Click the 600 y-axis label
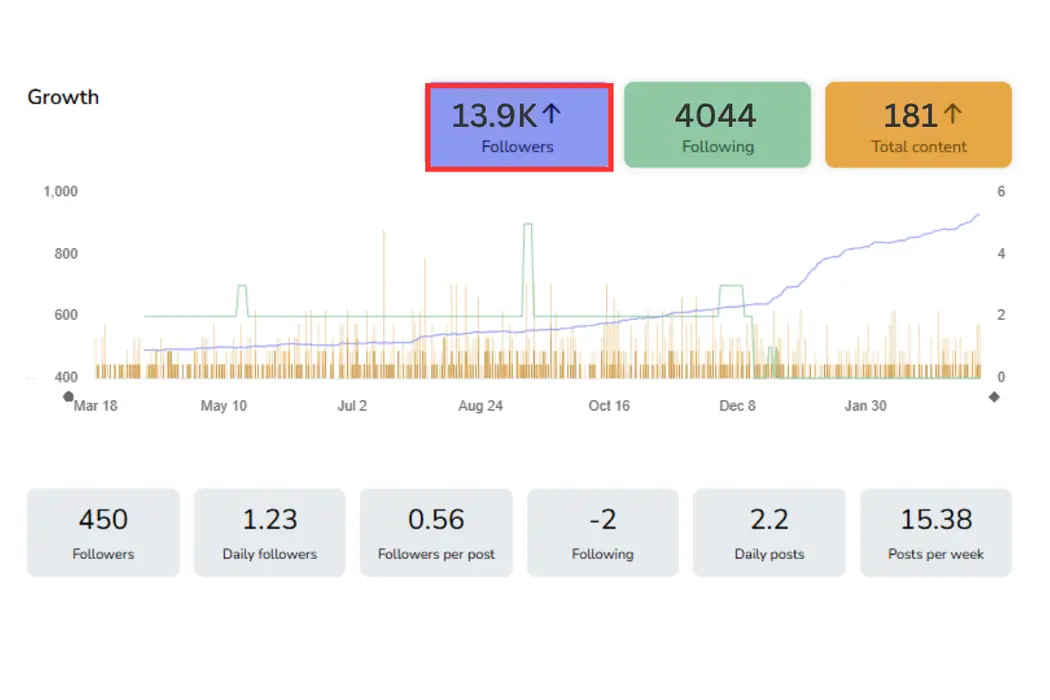Viewport: 1050px width, 700px height. point(66,315)
